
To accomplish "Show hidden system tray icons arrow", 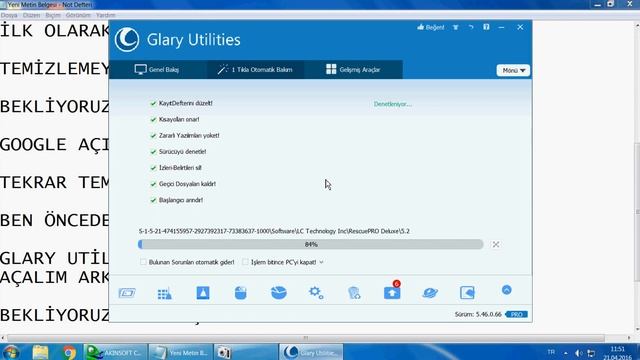I will tap(566, 353).
